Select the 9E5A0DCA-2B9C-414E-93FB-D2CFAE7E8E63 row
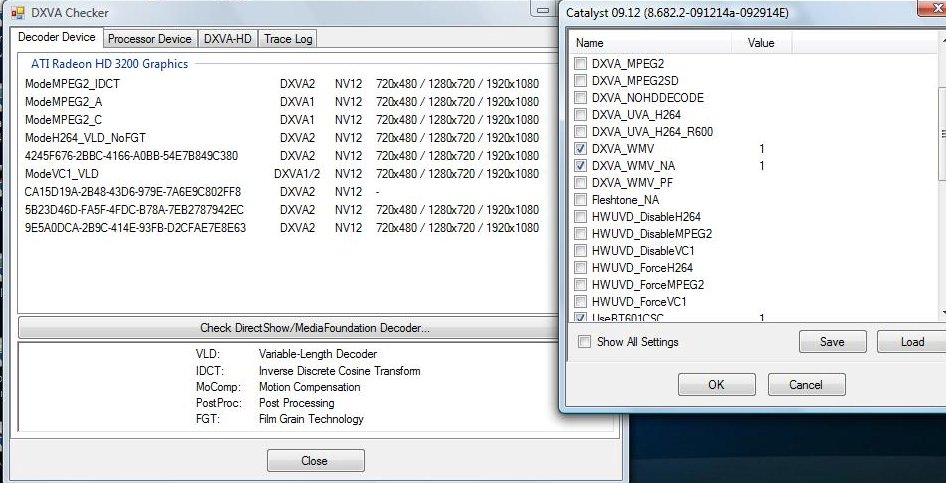This screenshot has height=483, width=946. [282, 228]
